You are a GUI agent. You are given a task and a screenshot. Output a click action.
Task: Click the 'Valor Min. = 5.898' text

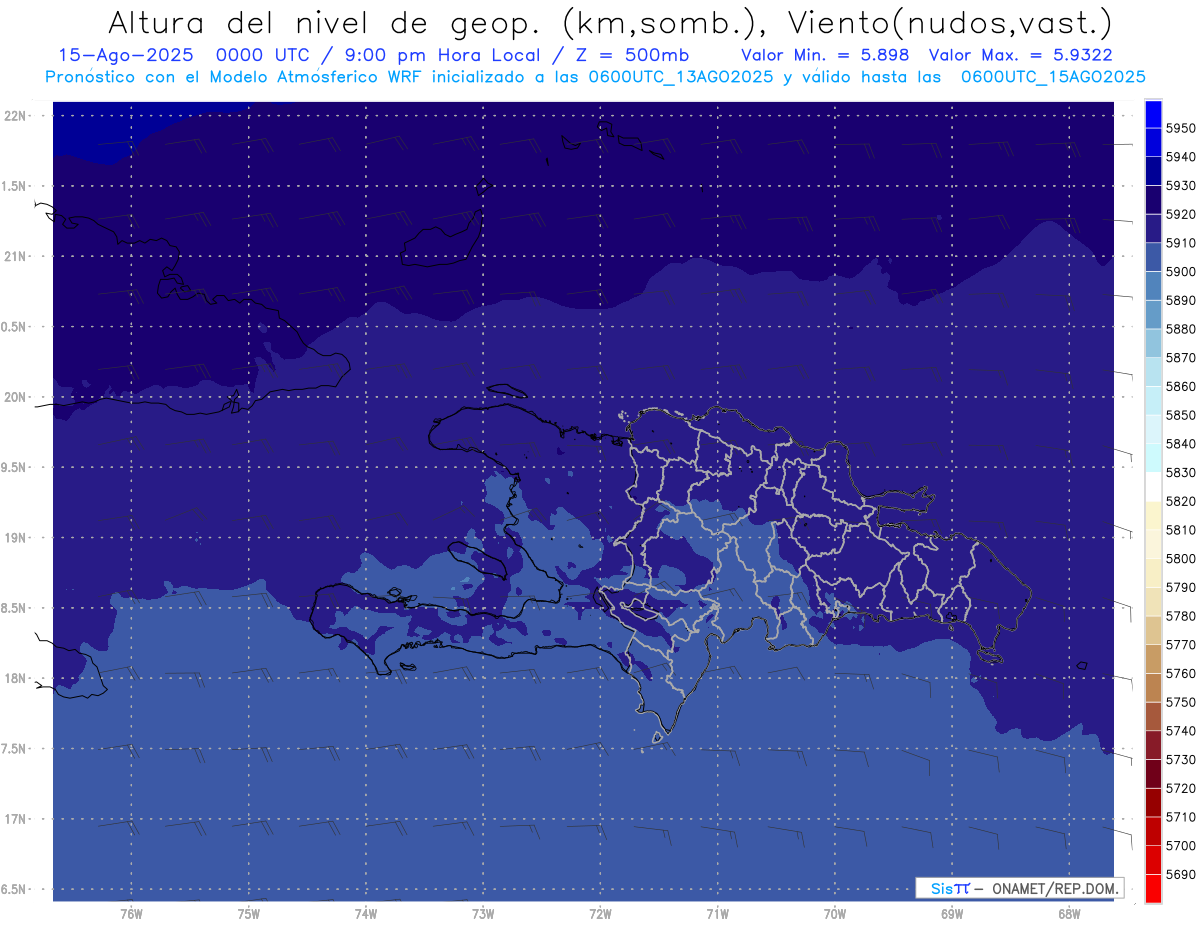tap(825, 55)
